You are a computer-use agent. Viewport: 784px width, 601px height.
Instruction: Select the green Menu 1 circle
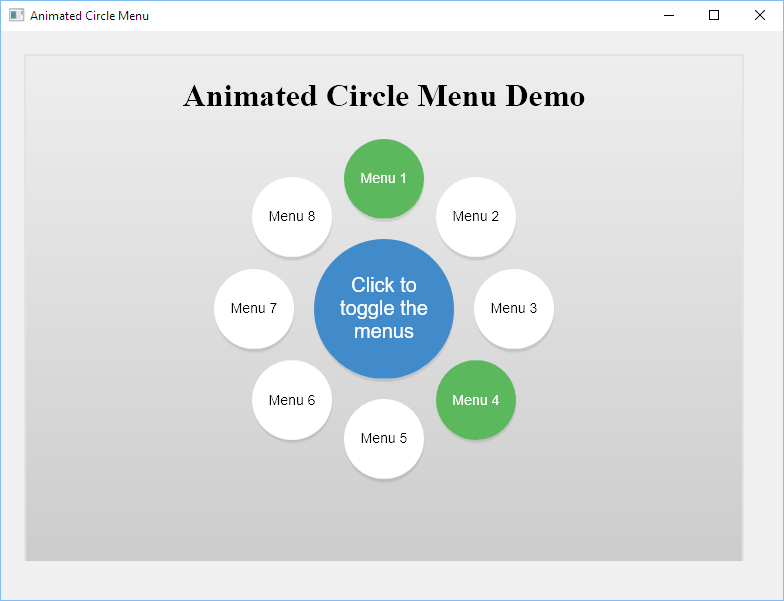pyautogui.click(x=384, y=178)
